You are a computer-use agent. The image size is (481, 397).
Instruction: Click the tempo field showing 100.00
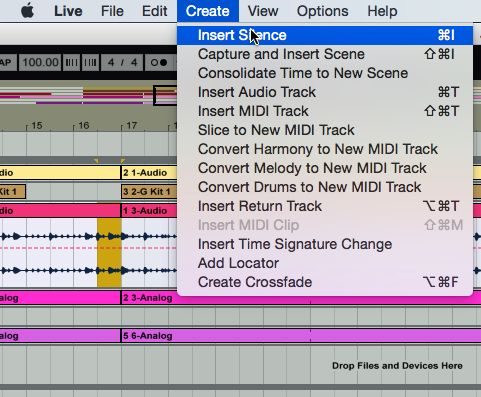coord(40,62)
